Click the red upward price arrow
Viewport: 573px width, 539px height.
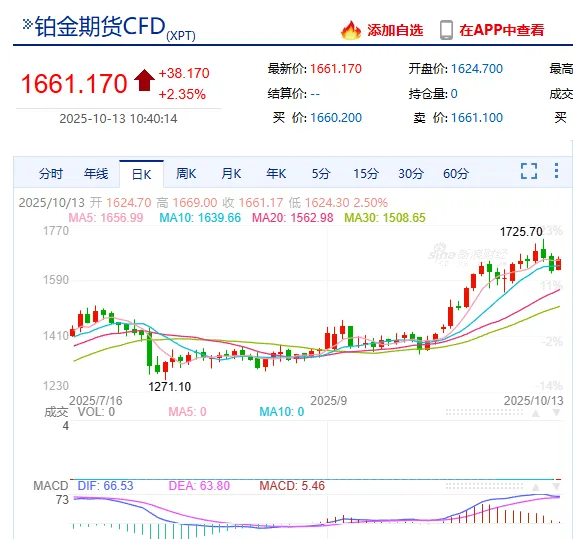tap(144, 80)
